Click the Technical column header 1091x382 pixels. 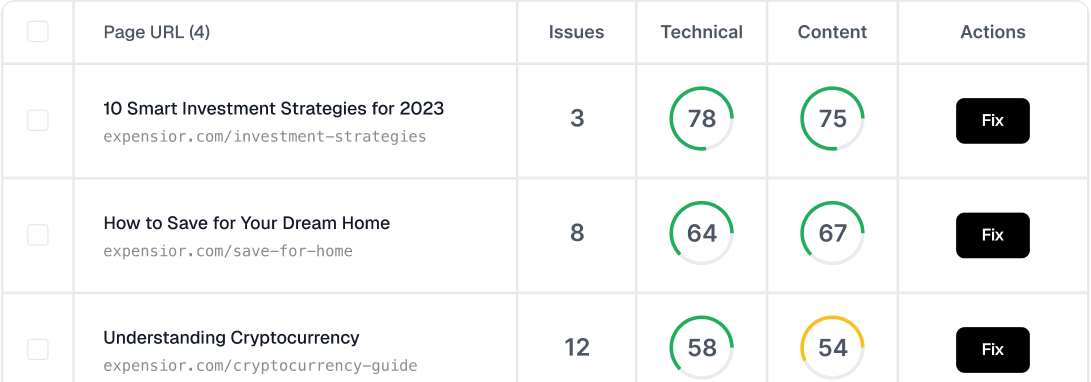701,32
